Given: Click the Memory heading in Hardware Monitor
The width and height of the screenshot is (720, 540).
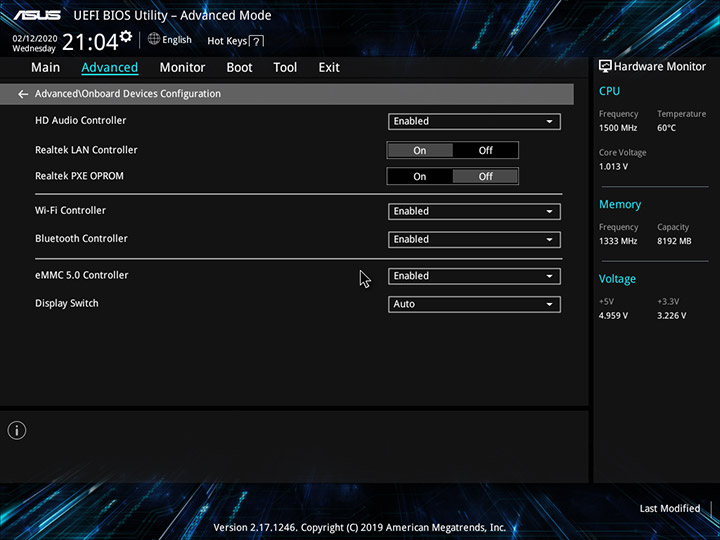Looking at the screenshot, I should coord(620,204).
